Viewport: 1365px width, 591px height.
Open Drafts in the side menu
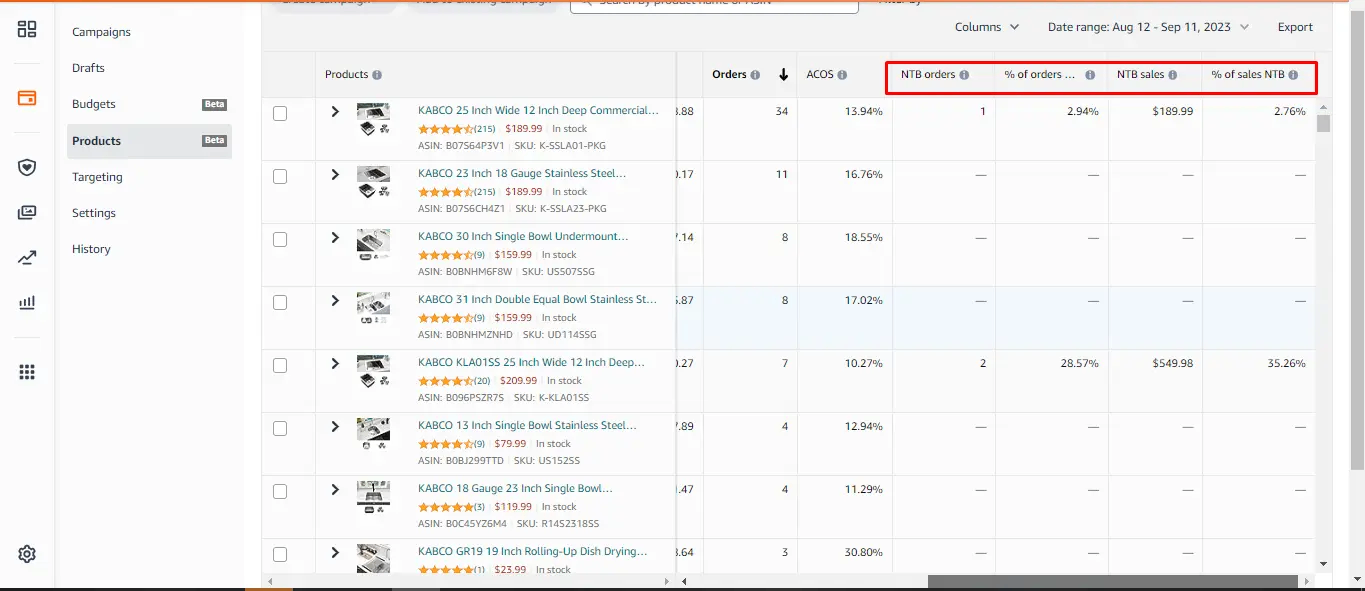[x=88, y=68]
